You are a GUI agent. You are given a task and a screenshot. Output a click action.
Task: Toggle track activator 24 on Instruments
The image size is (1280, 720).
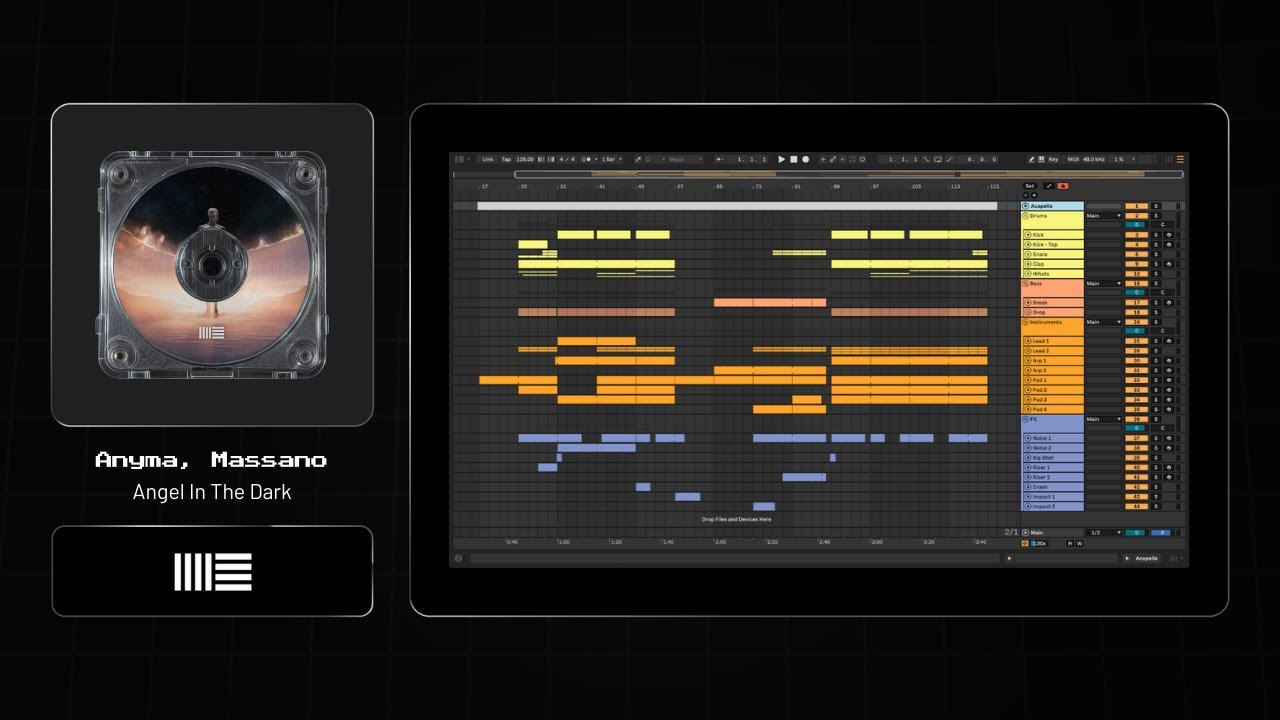pyautogui.click(x=1136, y=322)
